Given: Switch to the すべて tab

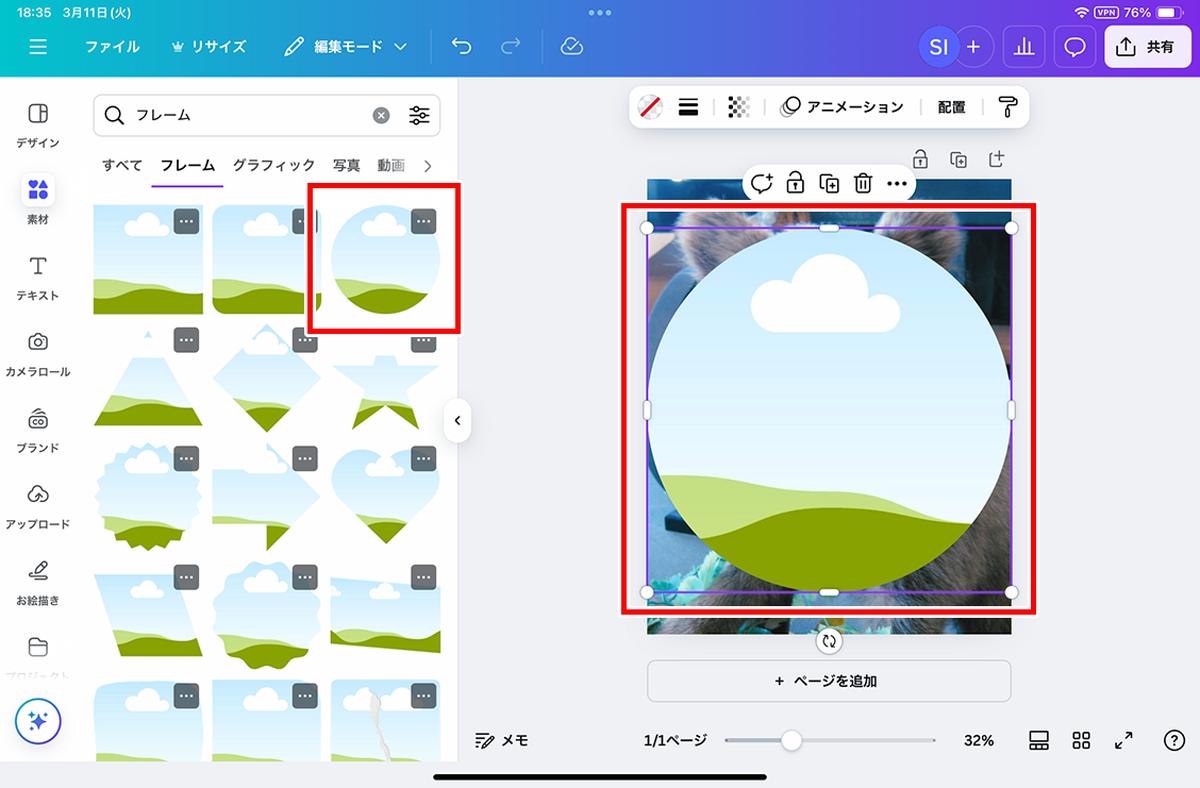Looking at the screenshot, I should point(122,165).
